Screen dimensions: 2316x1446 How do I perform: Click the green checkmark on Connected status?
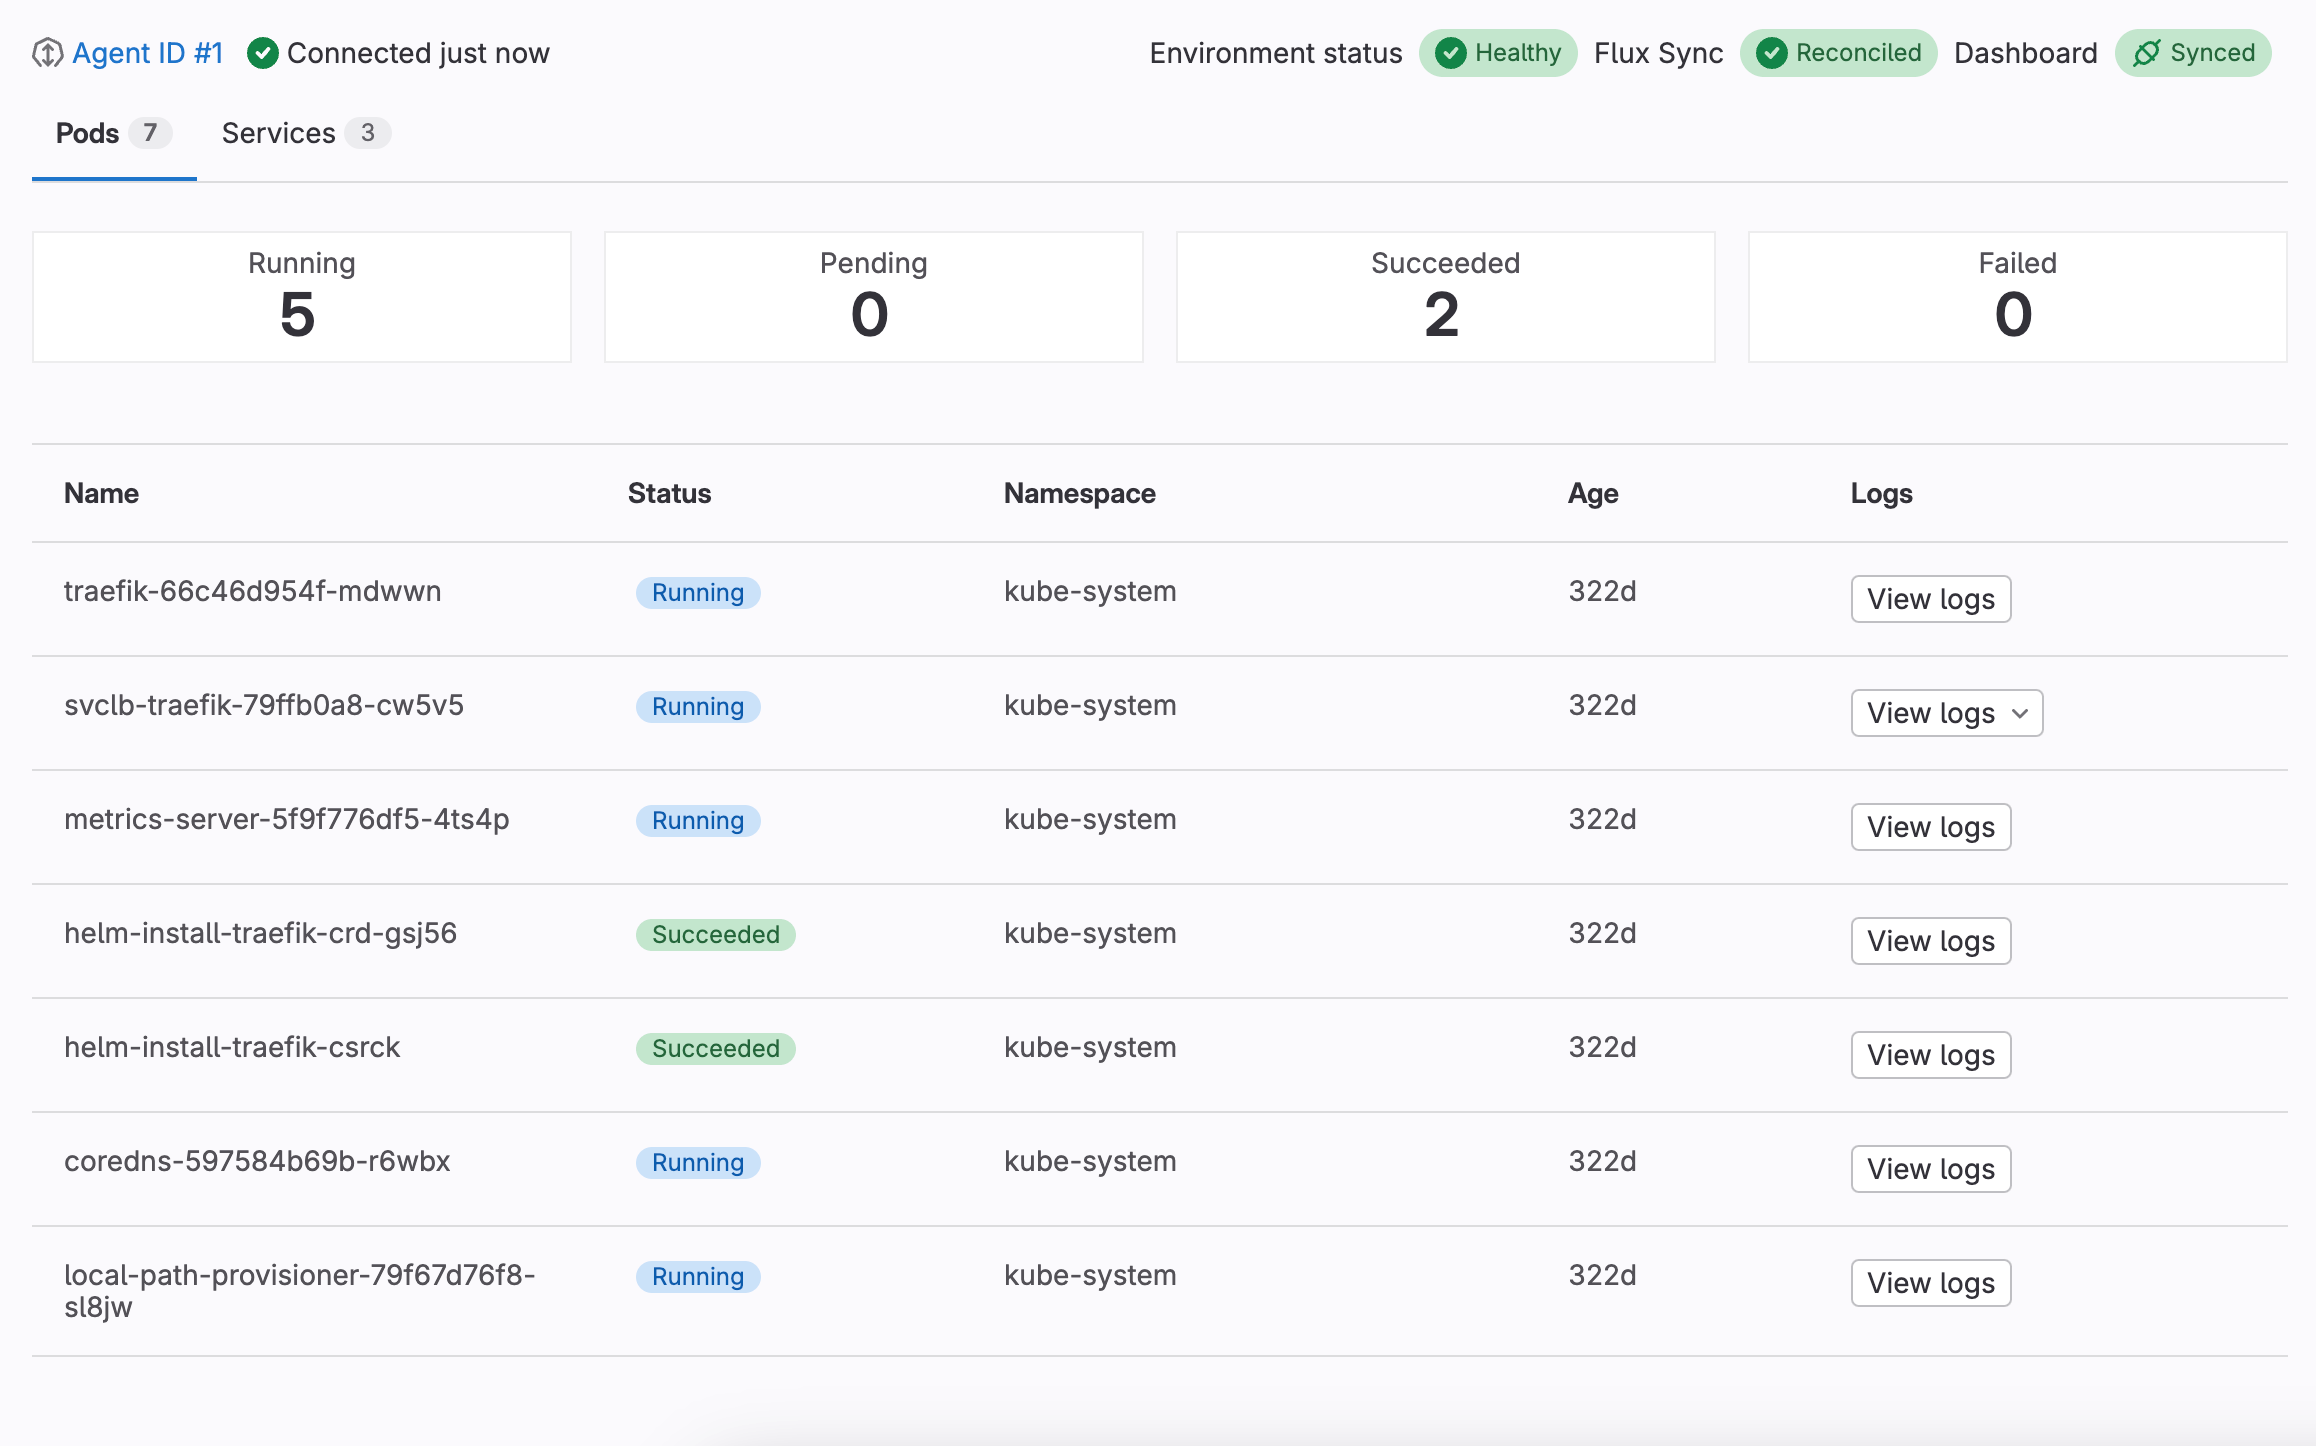click(x=263, y=53)
